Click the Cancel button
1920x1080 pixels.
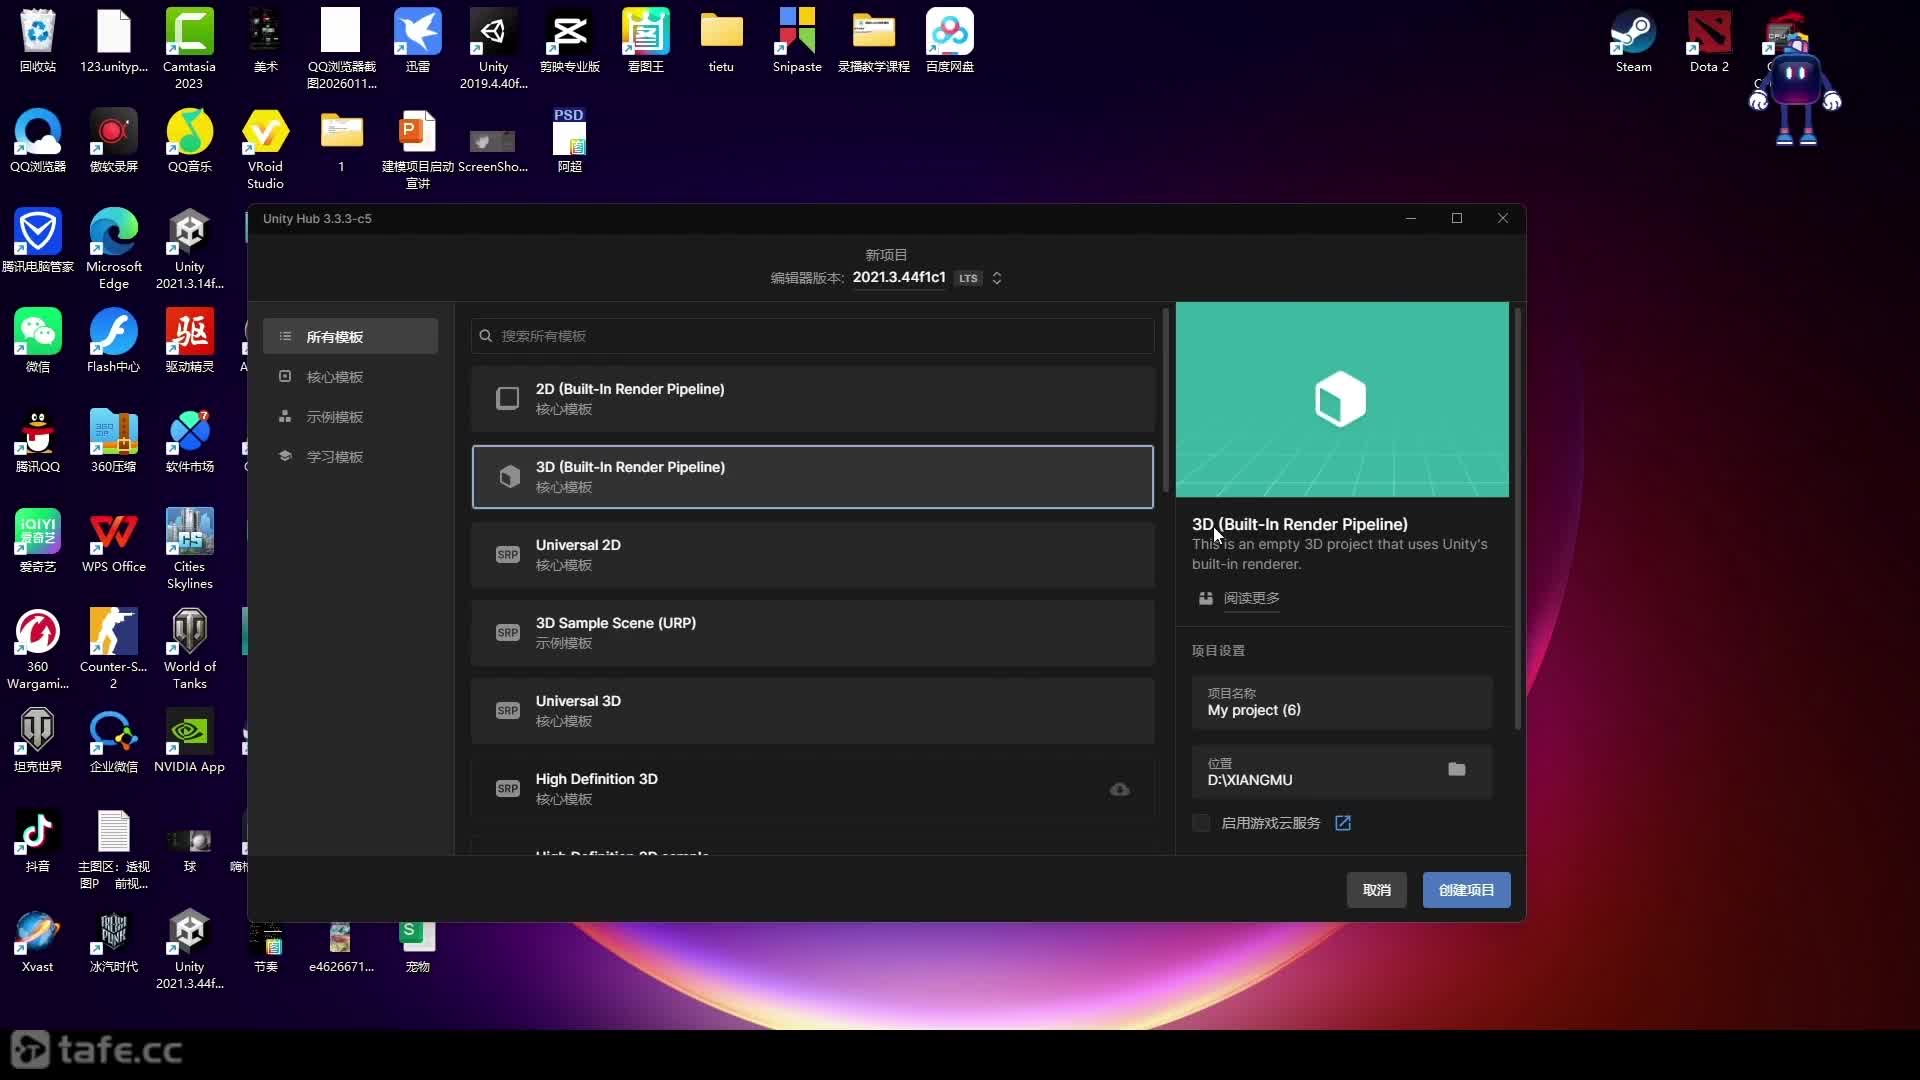(x=1376, y=890)
